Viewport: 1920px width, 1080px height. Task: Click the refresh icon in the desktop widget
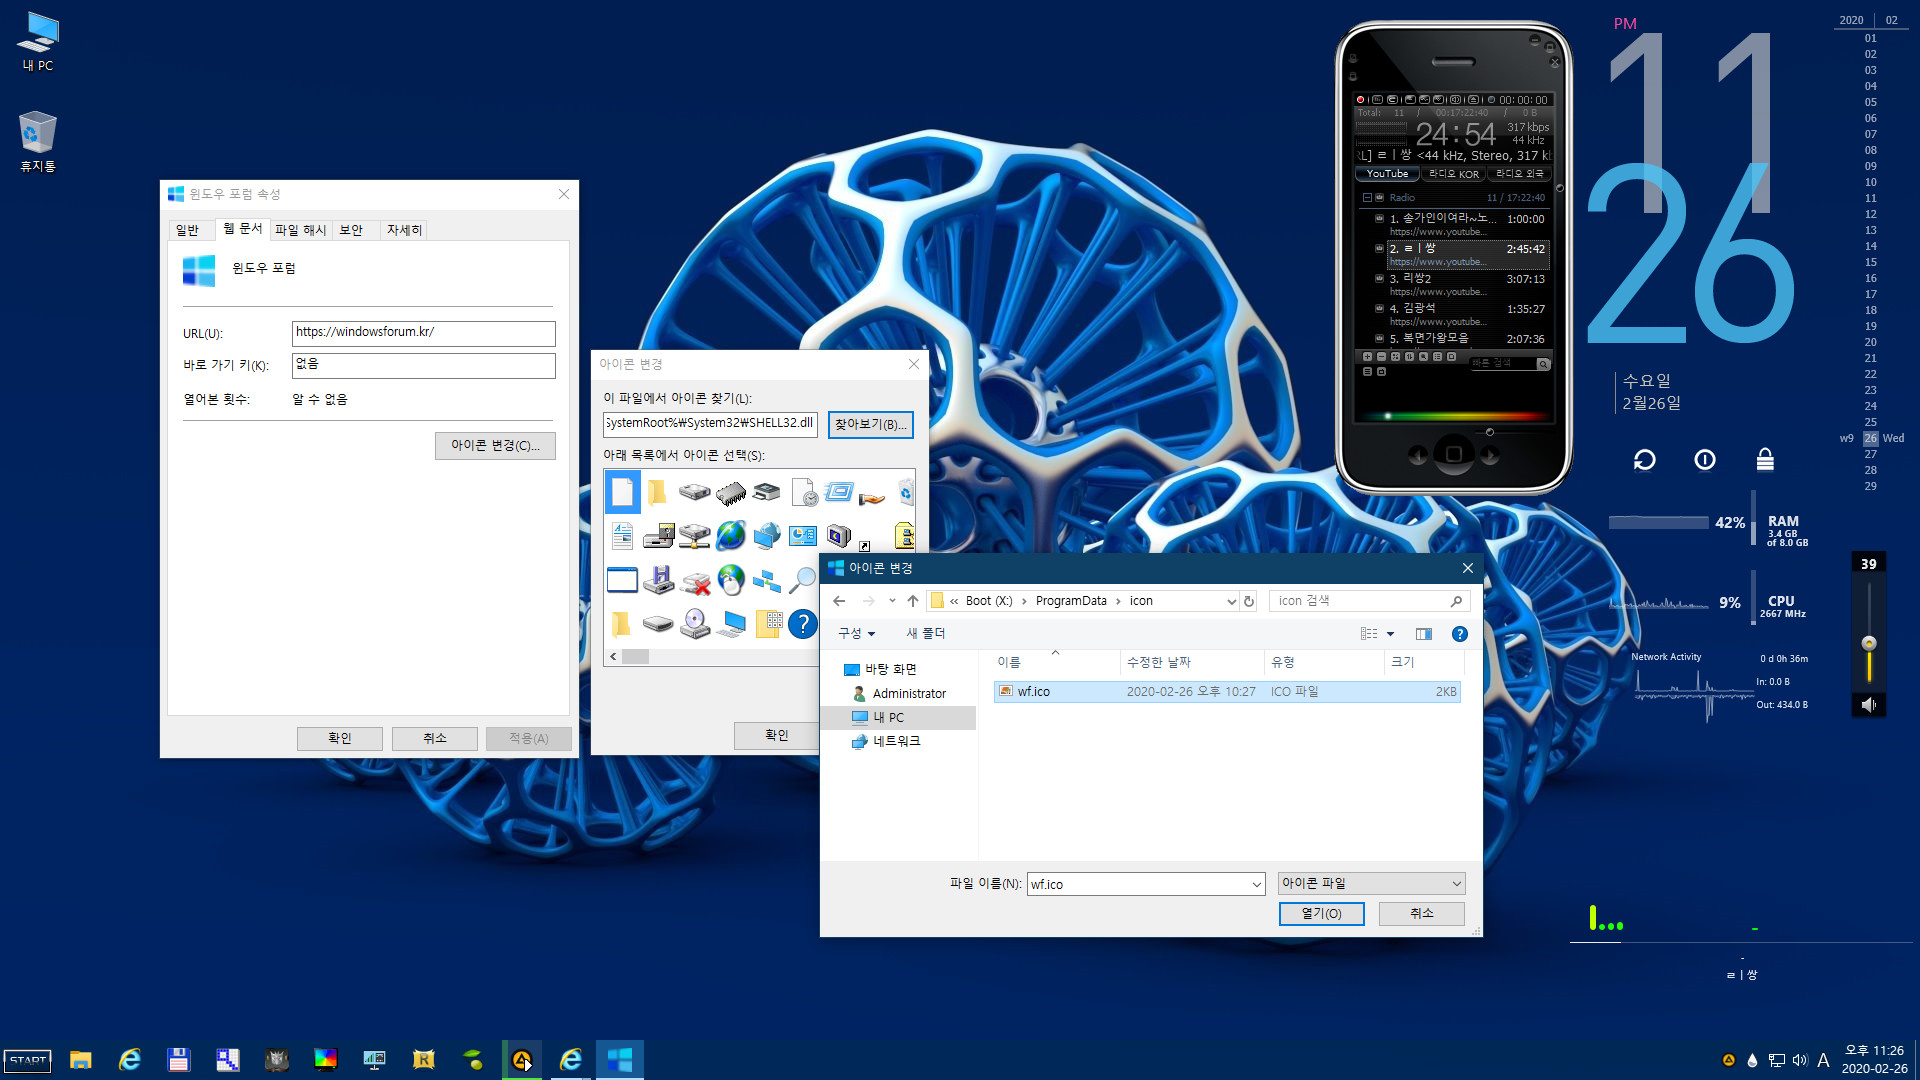[1645, 460]
